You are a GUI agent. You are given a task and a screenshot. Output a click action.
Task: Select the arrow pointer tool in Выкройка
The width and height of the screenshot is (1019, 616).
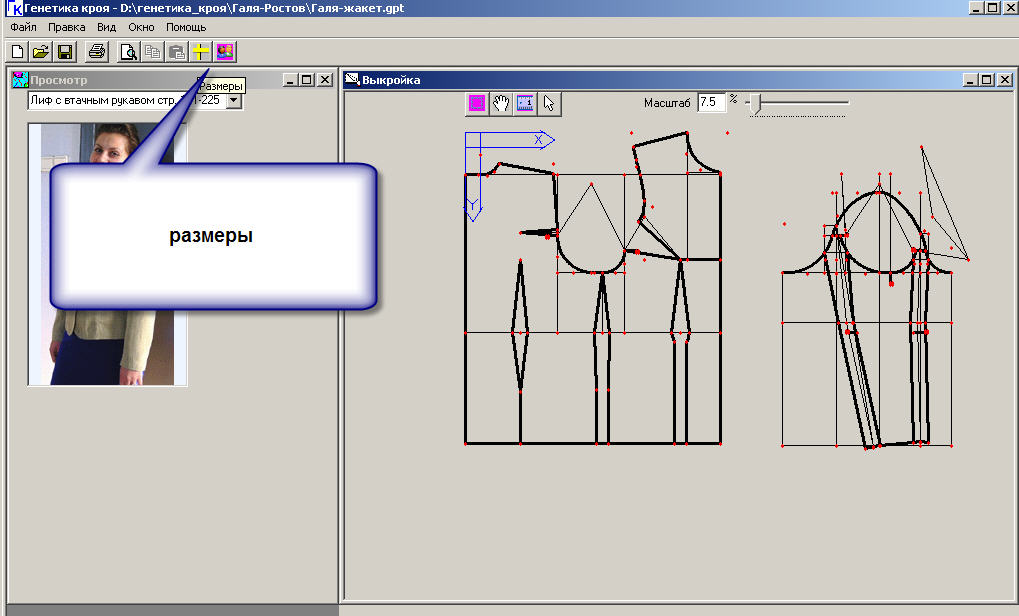point(549,103)
